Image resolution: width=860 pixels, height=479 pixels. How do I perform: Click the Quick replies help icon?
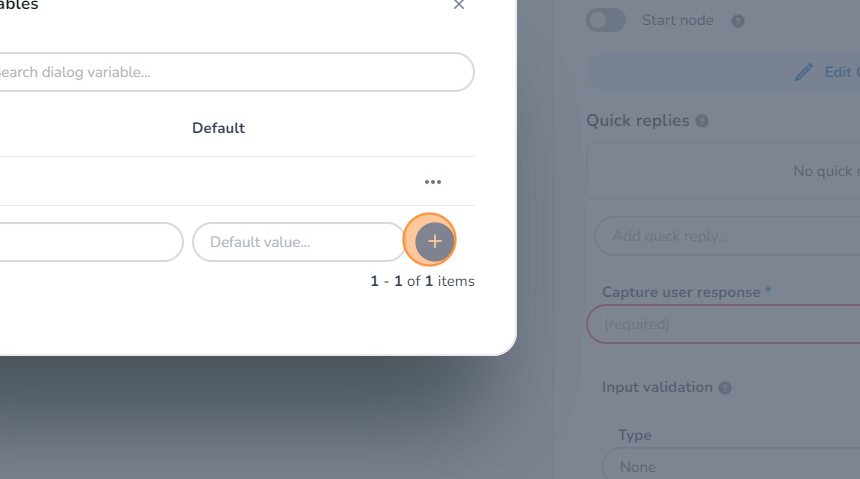(x=702, y=121)
